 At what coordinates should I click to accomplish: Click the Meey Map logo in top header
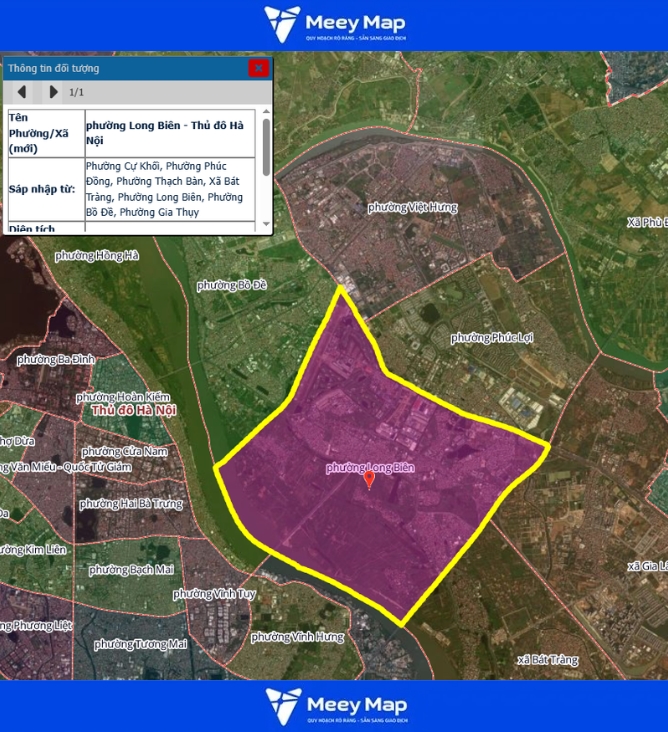334,25
